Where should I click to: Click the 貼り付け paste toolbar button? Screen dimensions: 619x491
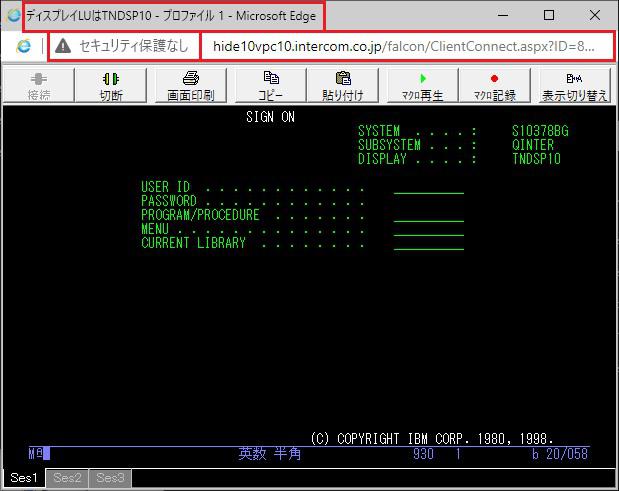pyautogui.click(x=343, y=86)
